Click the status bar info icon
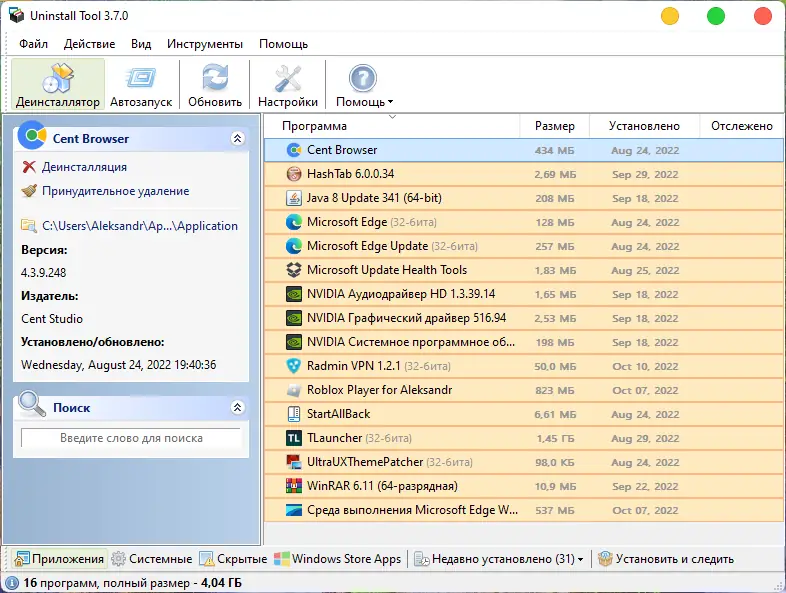Viewport: 786px width, 593px height. click(12, 583)
